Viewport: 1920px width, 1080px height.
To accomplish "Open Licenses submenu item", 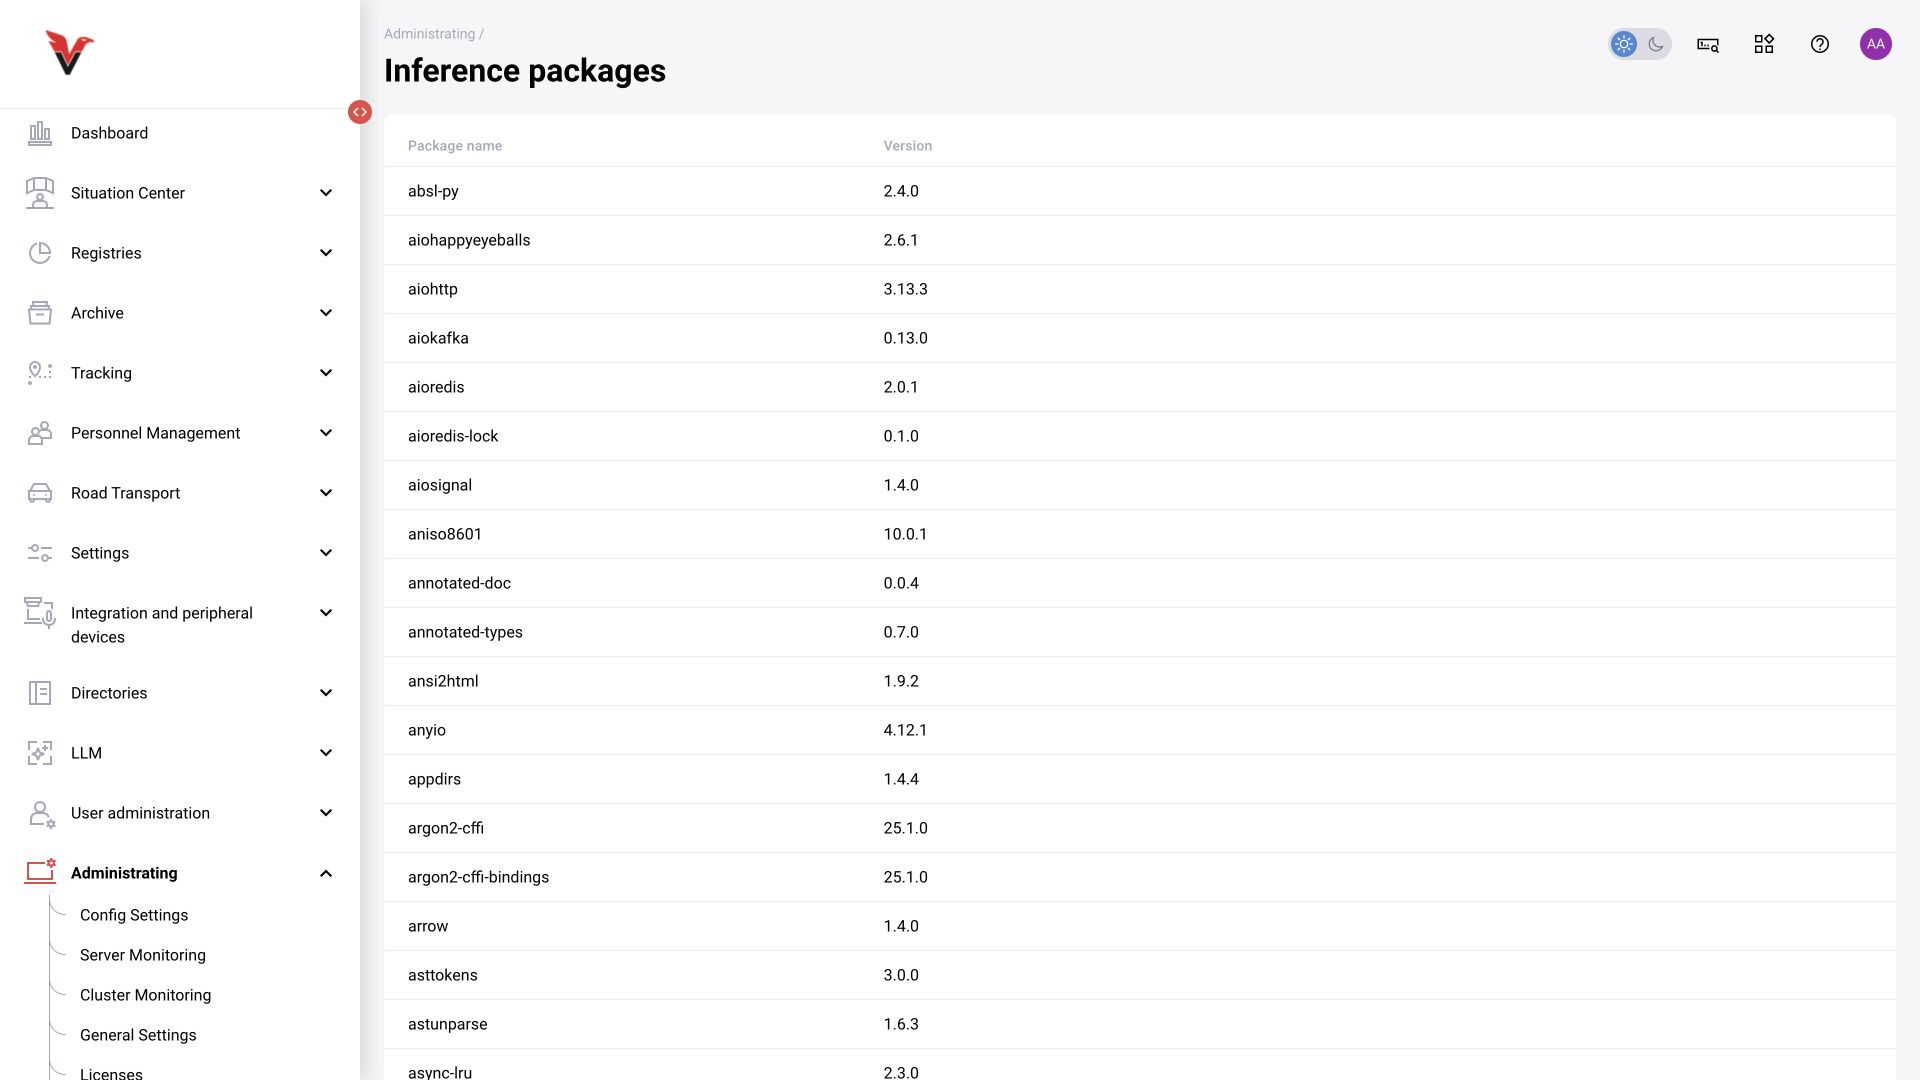I will [x=111, y=1073].
